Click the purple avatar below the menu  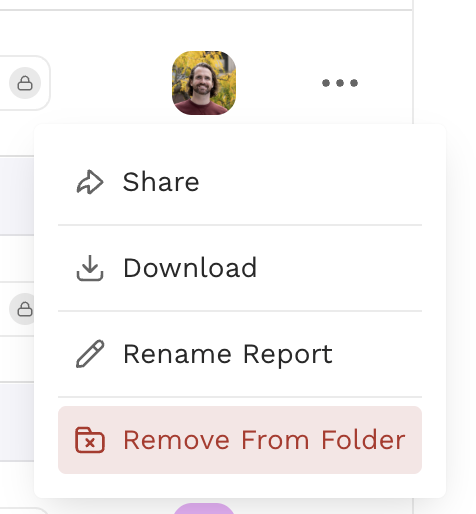tap(204, 509)
